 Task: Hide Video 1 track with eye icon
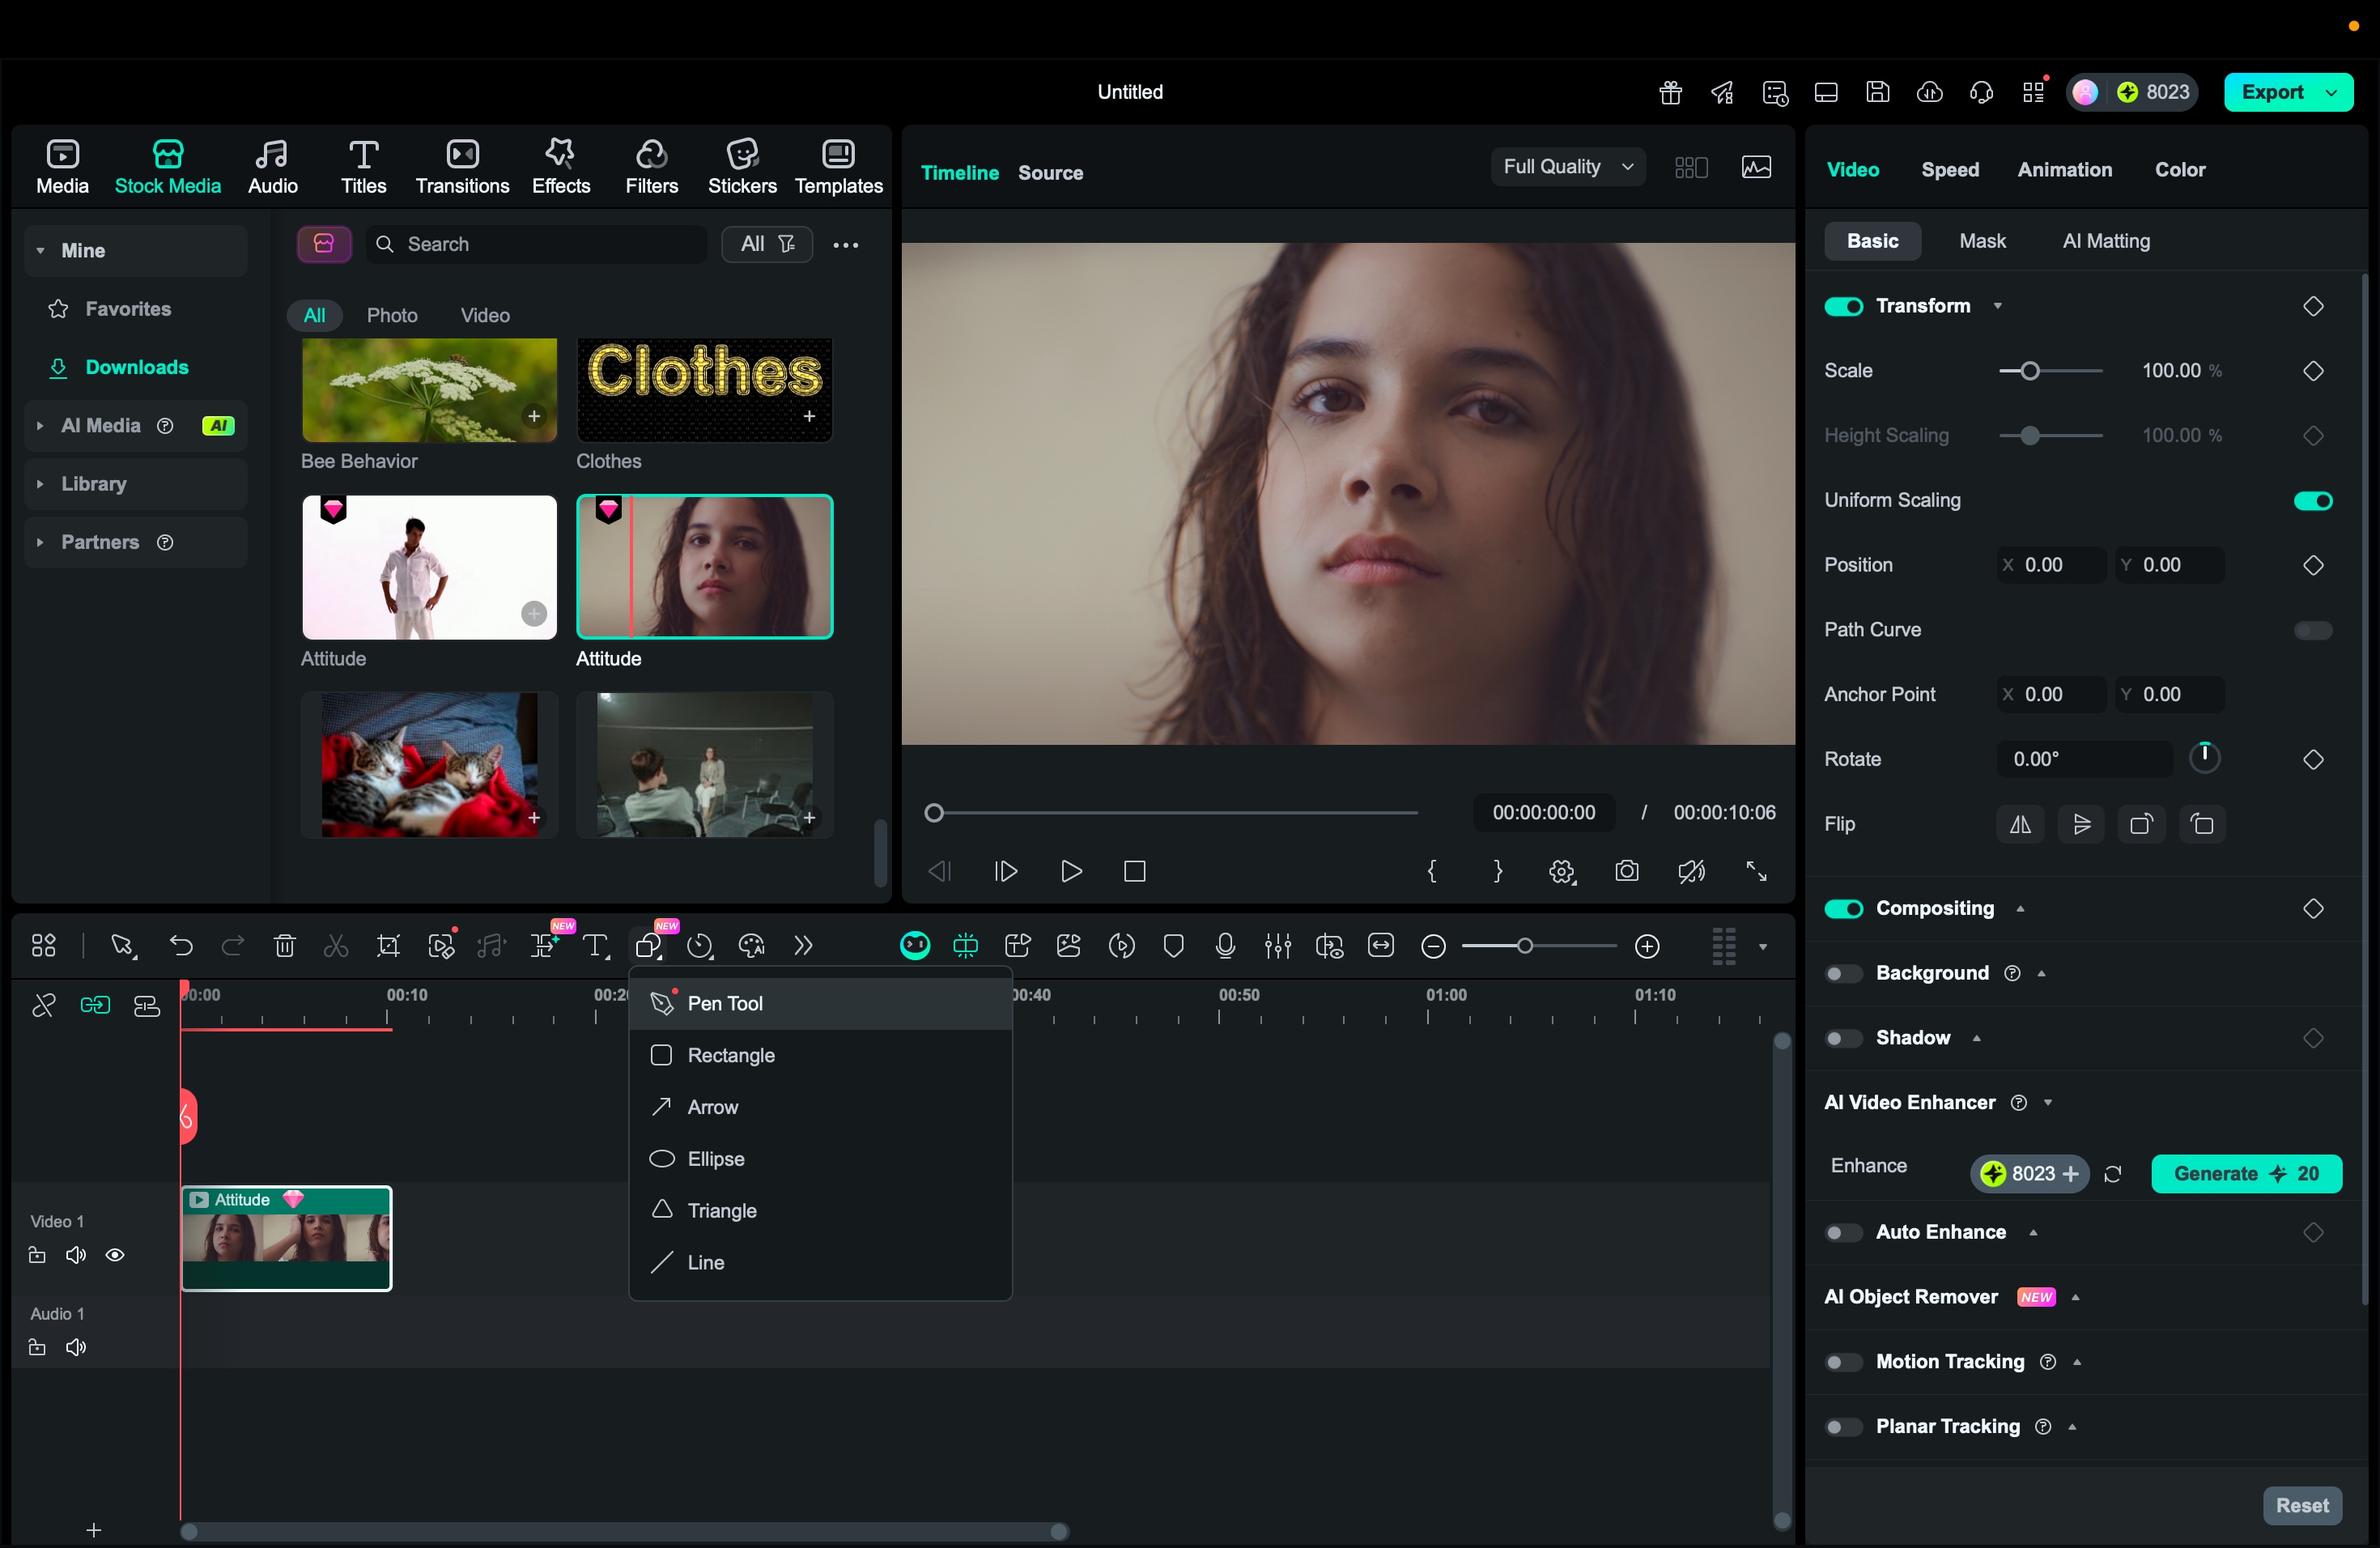tap(115, 1255)
